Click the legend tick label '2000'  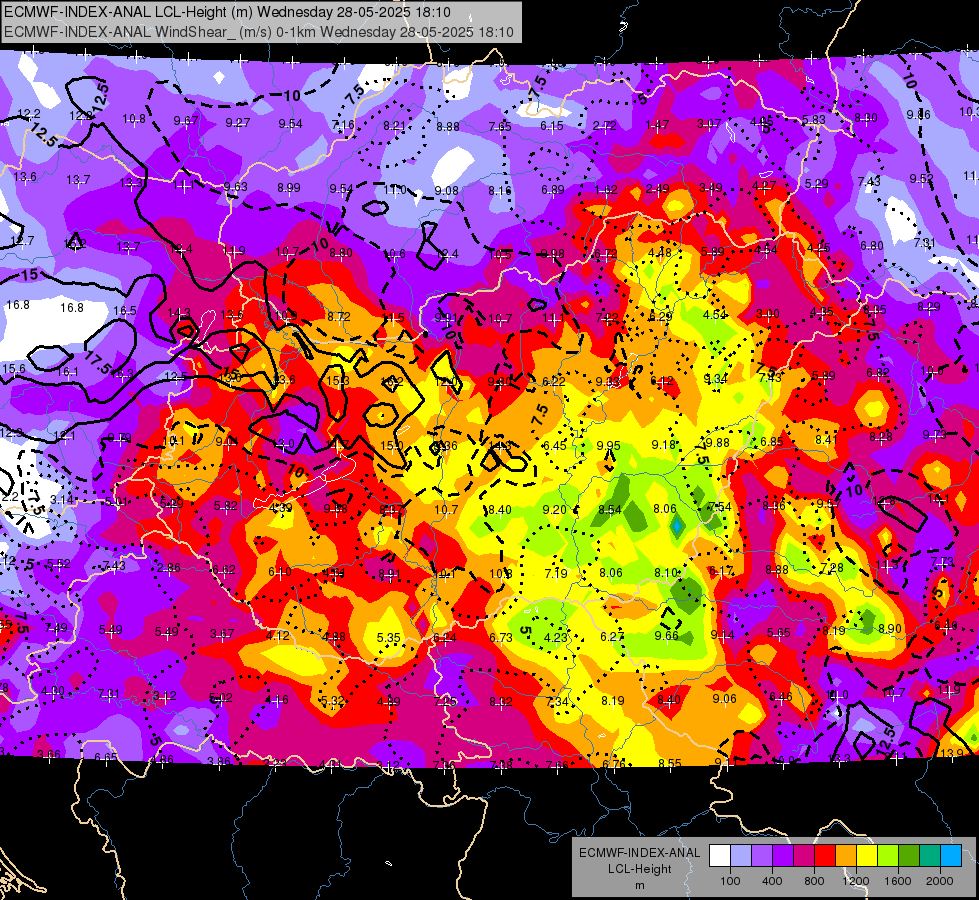[940, 881]
